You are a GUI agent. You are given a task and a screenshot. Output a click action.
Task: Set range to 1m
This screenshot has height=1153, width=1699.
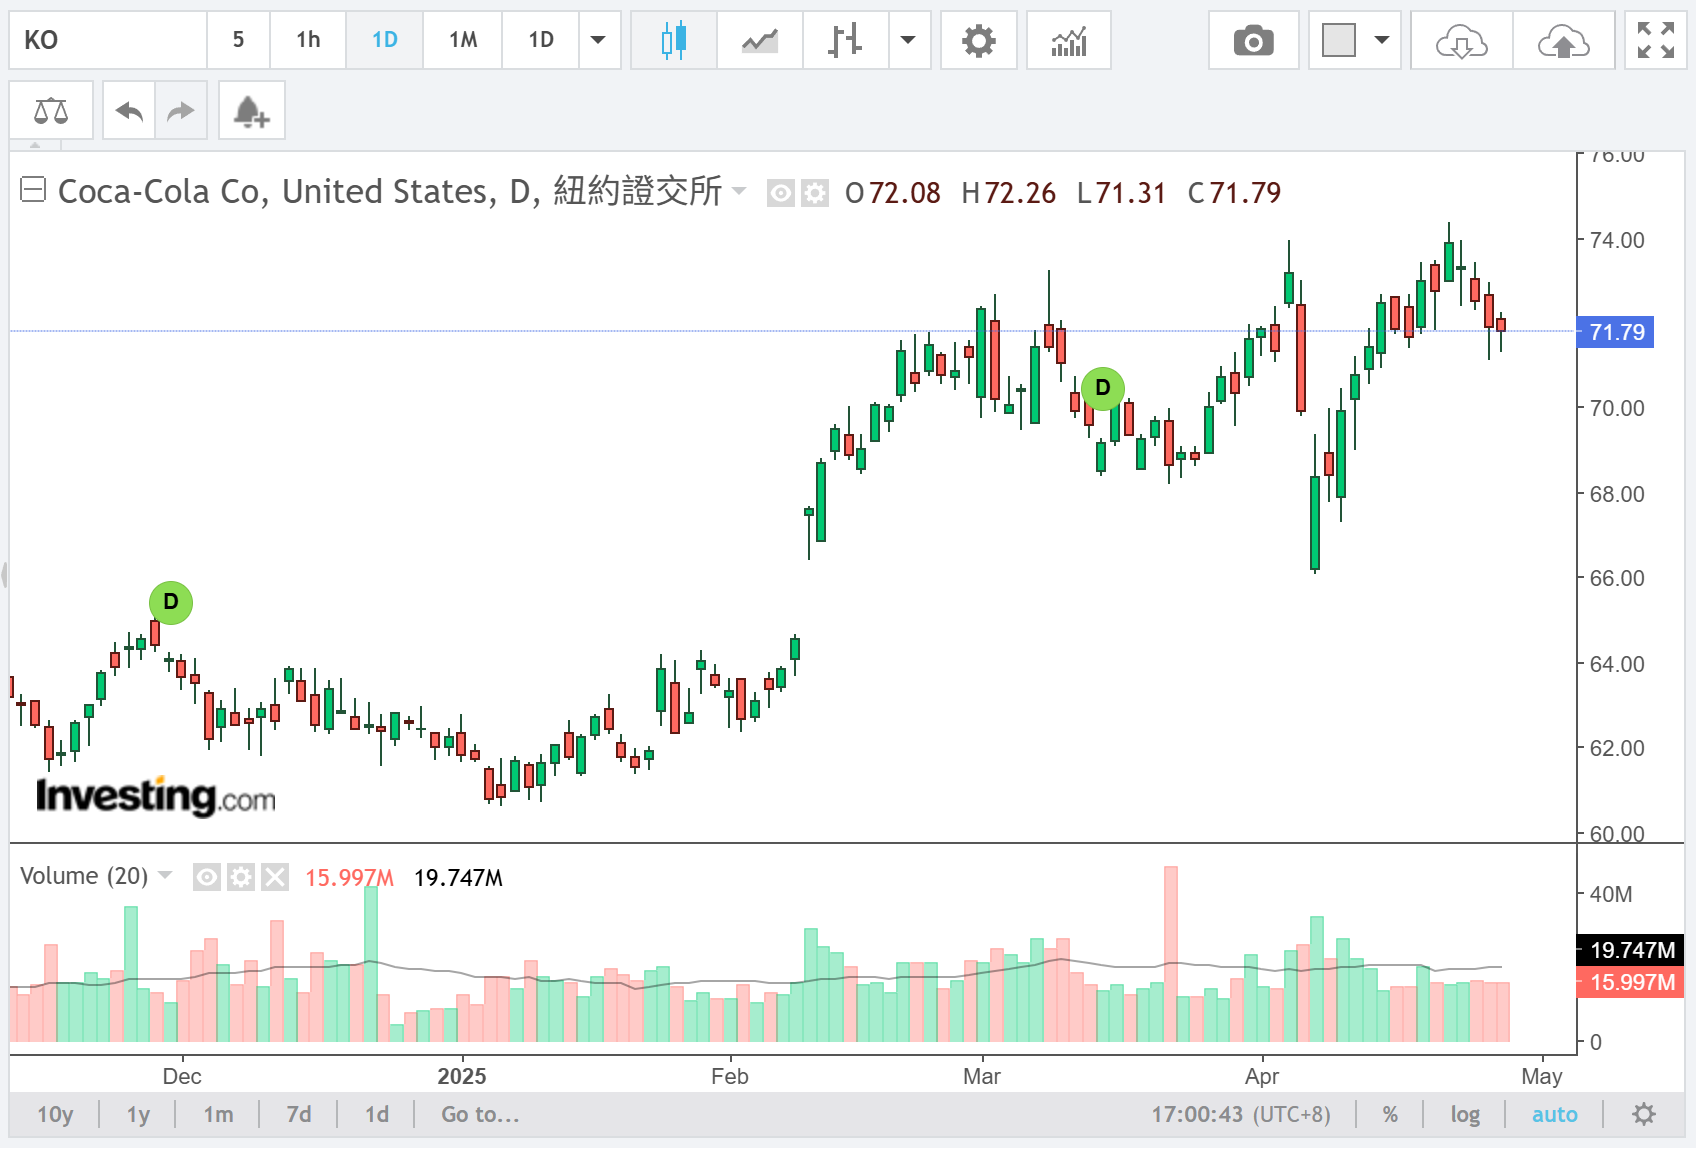218,1114
